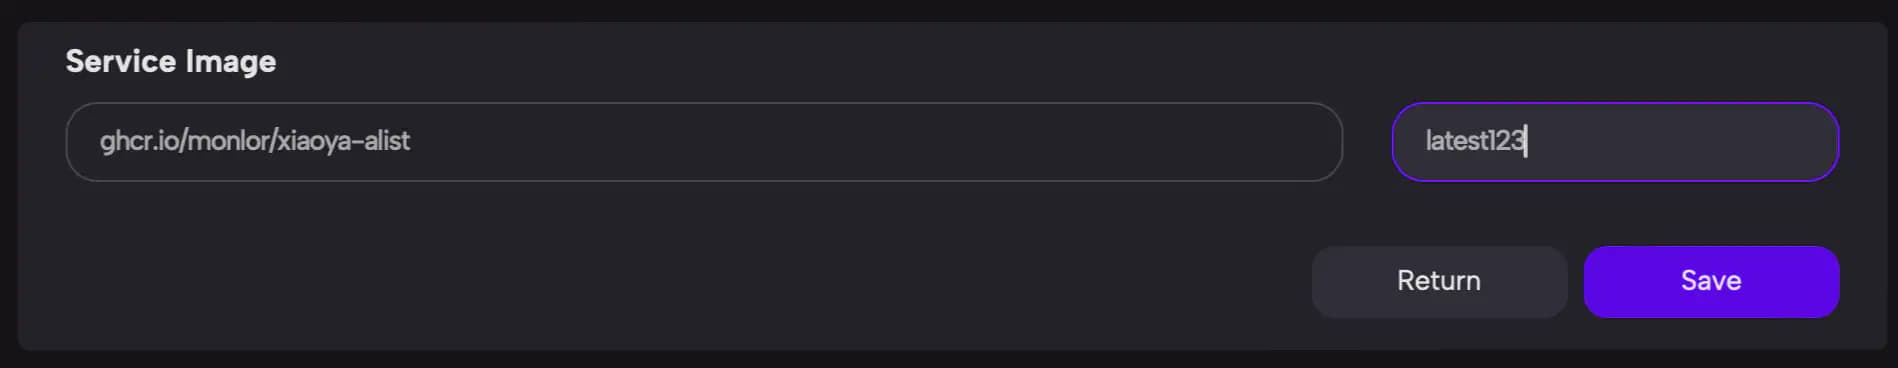The width and height of the screenshot is (1898, 368).
Task: Click the 'monlor' portion of image path
Action: coord(227,141)
